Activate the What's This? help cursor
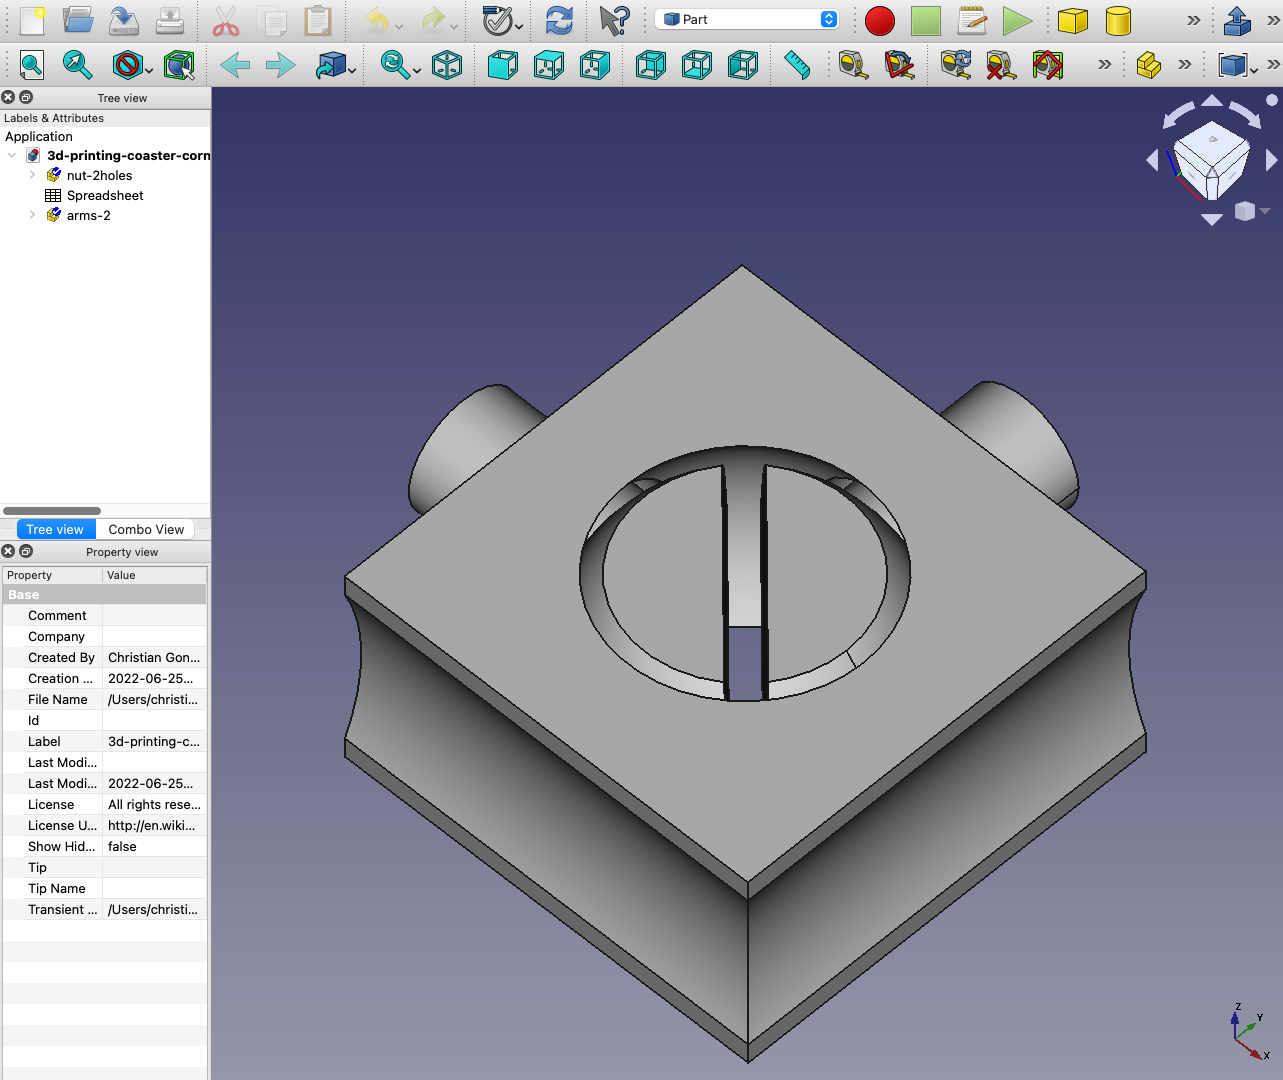The image size is (1283, 1080). [x=613, y=20]
